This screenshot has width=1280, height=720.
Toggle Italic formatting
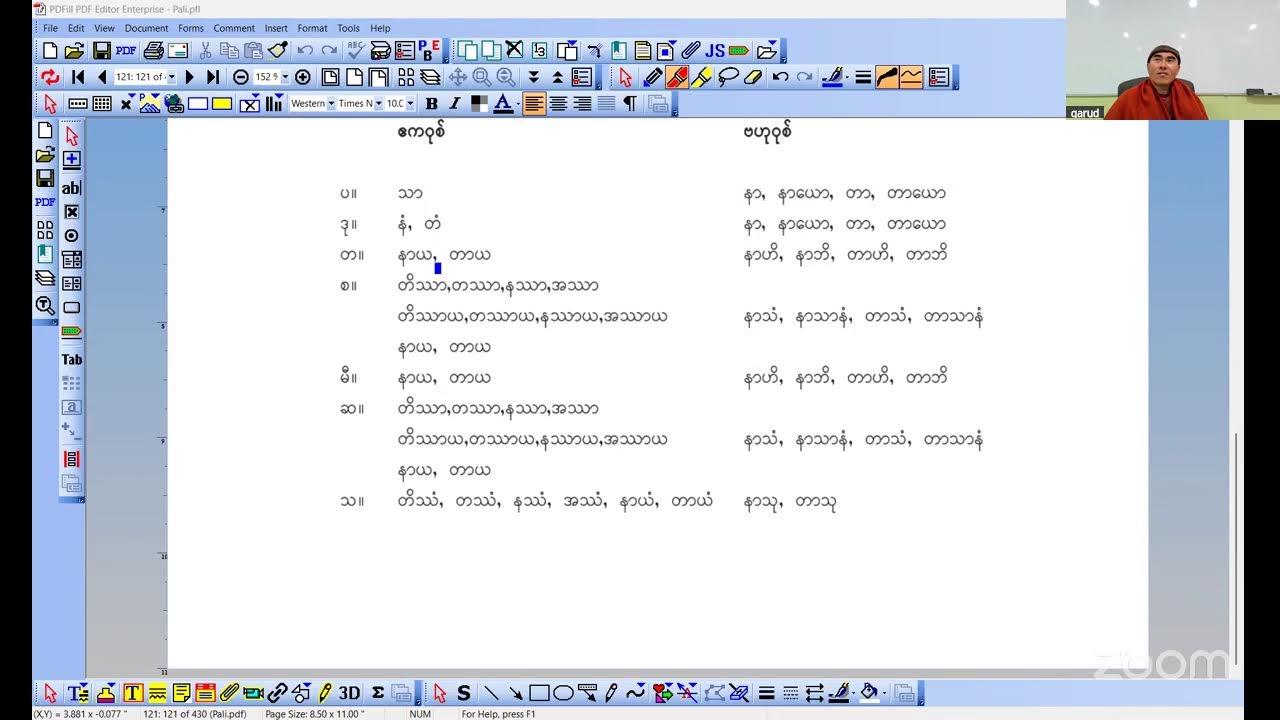tap(455, 103)
